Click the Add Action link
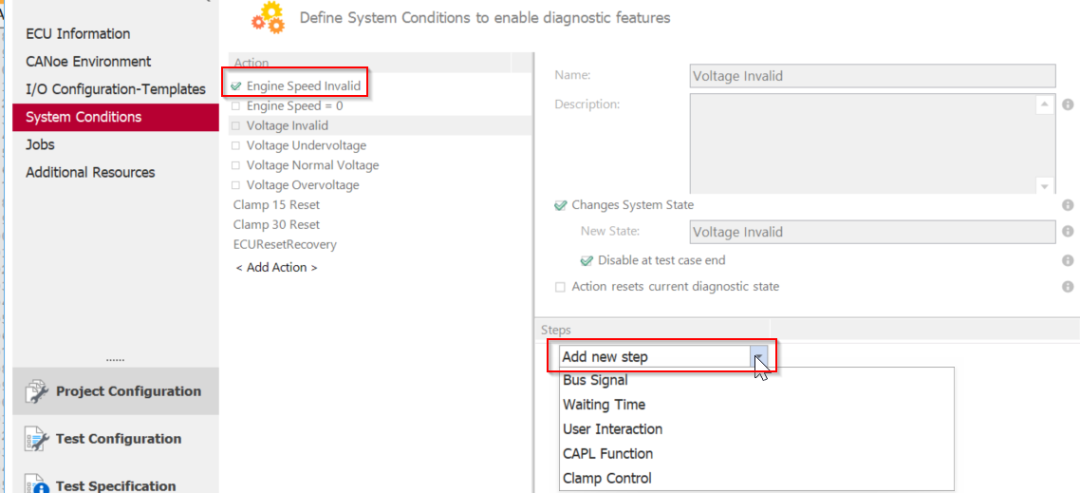The height and width of the screenshot is (493, 1080). pyautogui.click(x=276, y=267)
